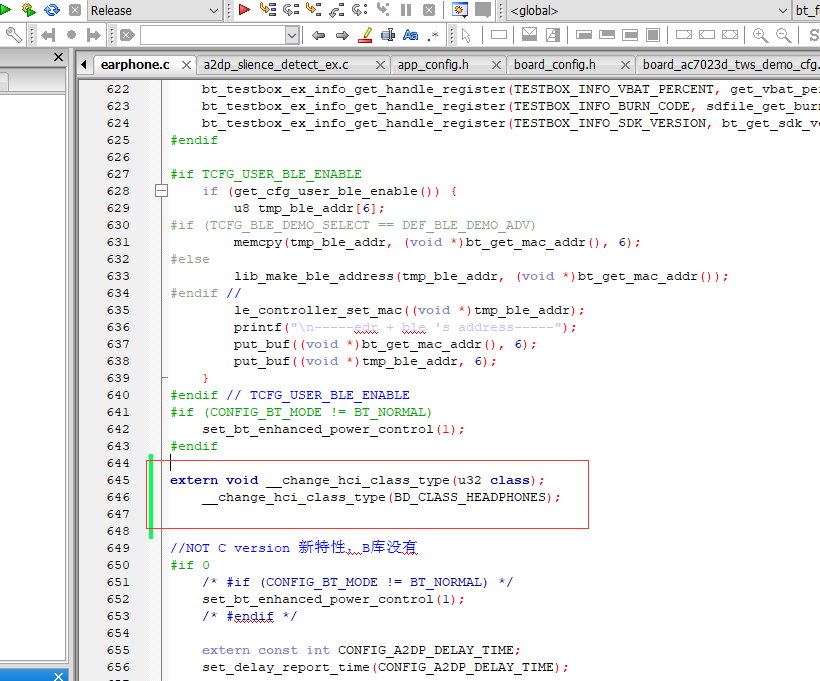Screen dimensions: 820x681
Task: Click the Rebuild icon with blue arrows
Action: coord(52,9)
